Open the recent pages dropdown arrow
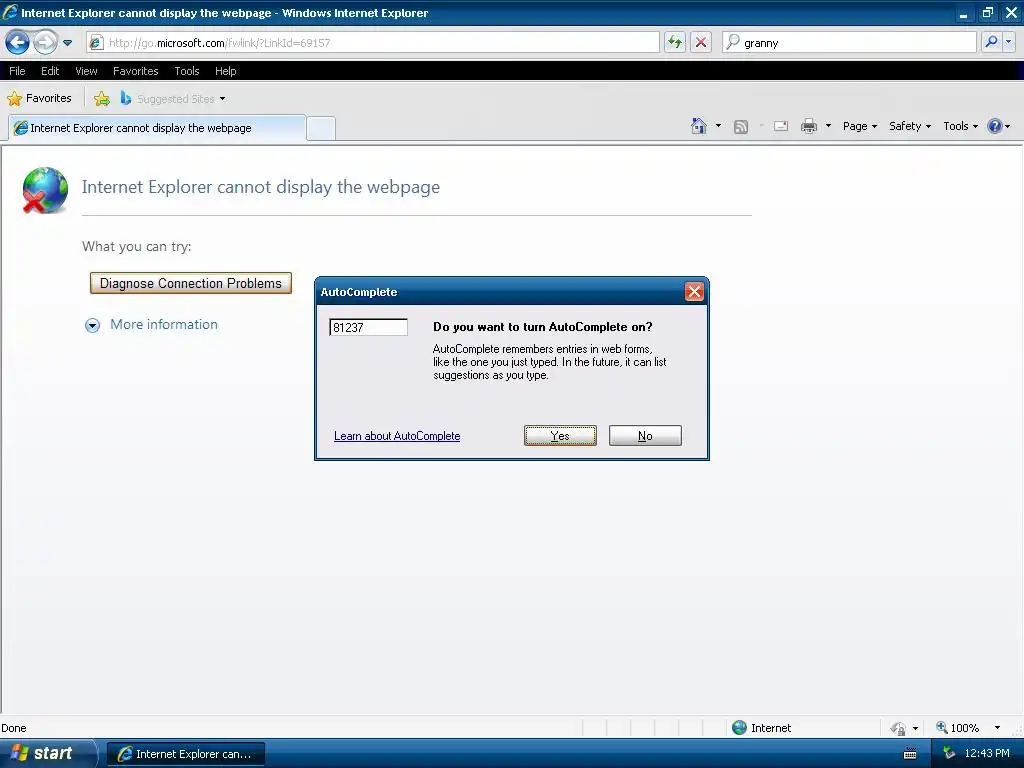This screenshot has width=1024, height=768. [67, 43]
